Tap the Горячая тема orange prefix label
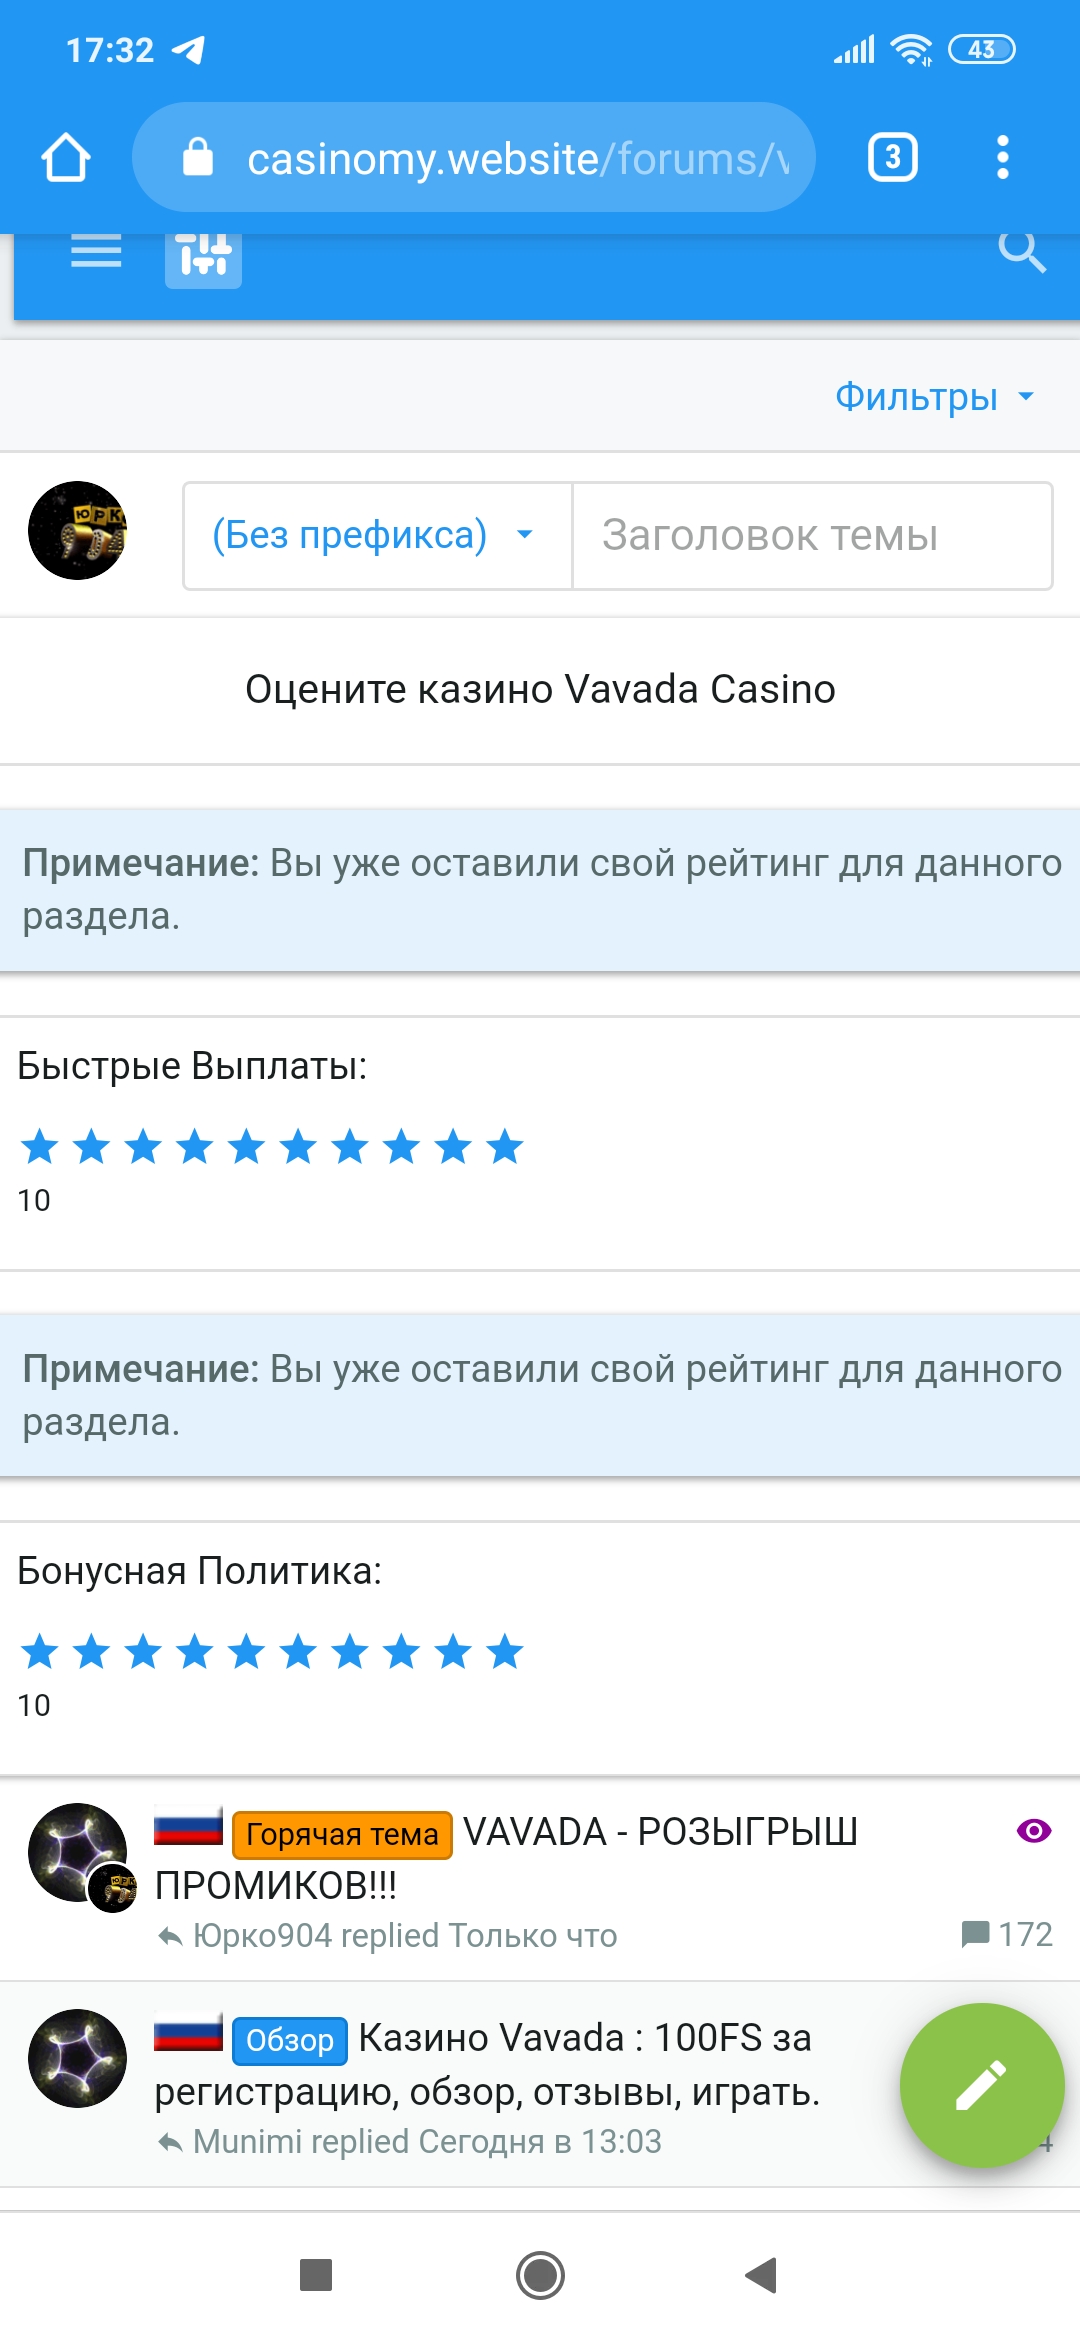Viewport: 1080px width, 2340px height. (342, 1835)
